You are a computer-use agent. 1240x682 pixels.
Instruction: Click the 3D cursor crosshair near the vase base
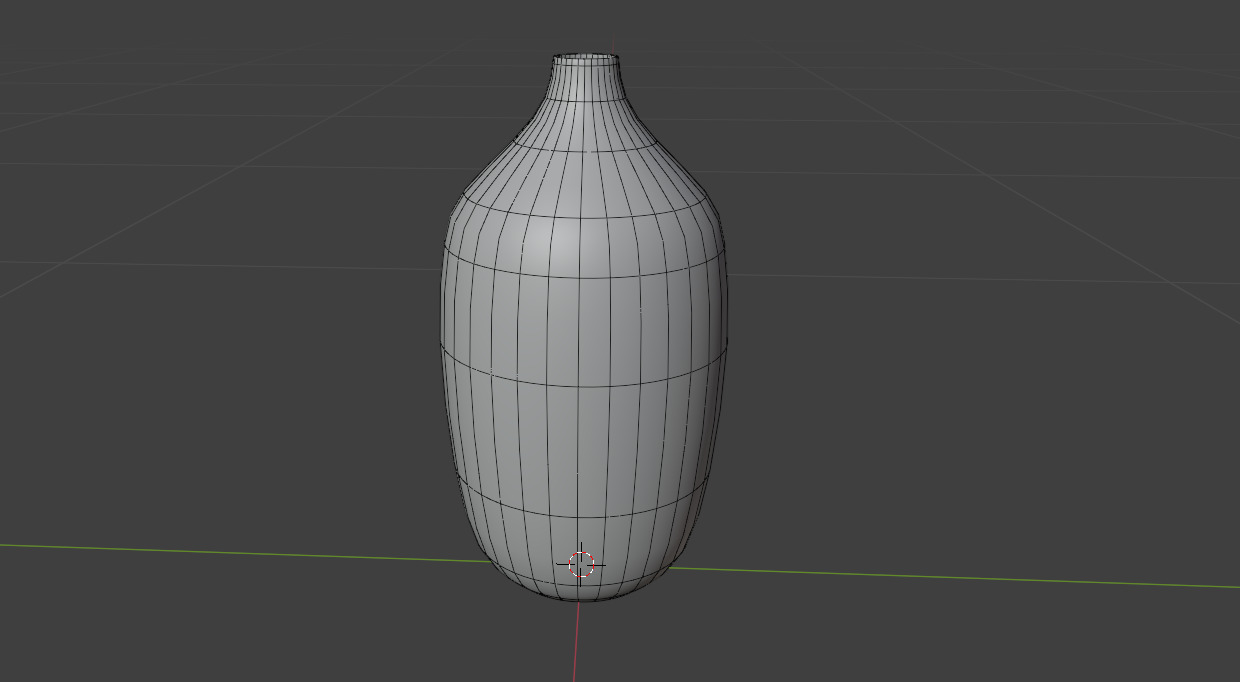pyautogui.click(x=581, y=564)
